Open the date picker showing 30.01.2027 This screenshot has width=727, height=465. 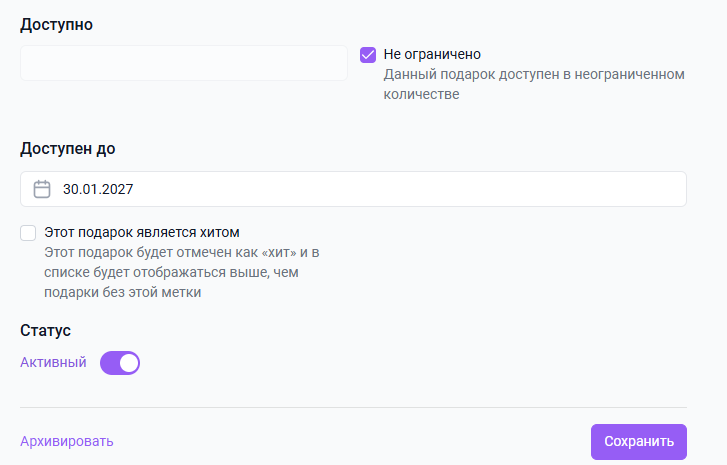coord(353,189)
